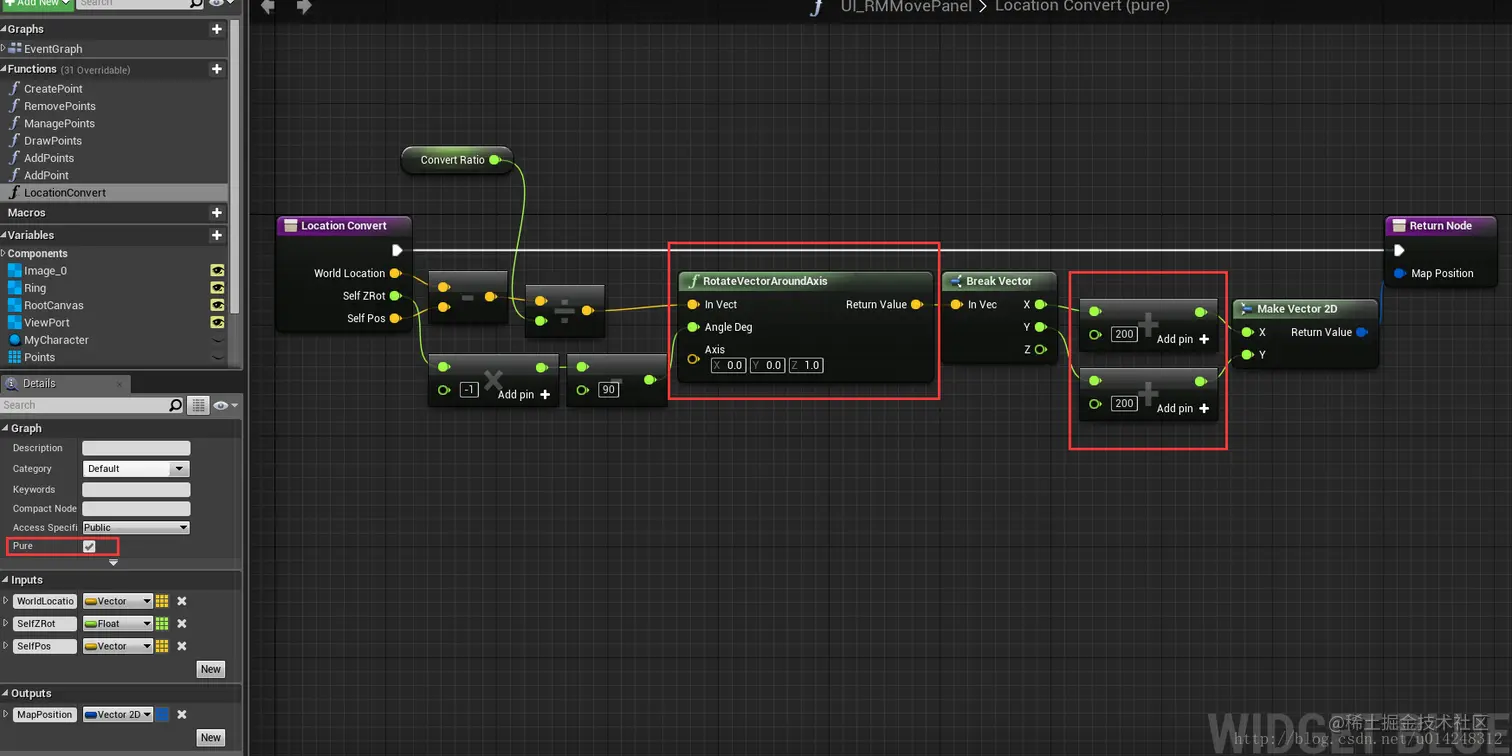Open the AddPoints function
Screen dimensions: 1512x756
(49, 158)
